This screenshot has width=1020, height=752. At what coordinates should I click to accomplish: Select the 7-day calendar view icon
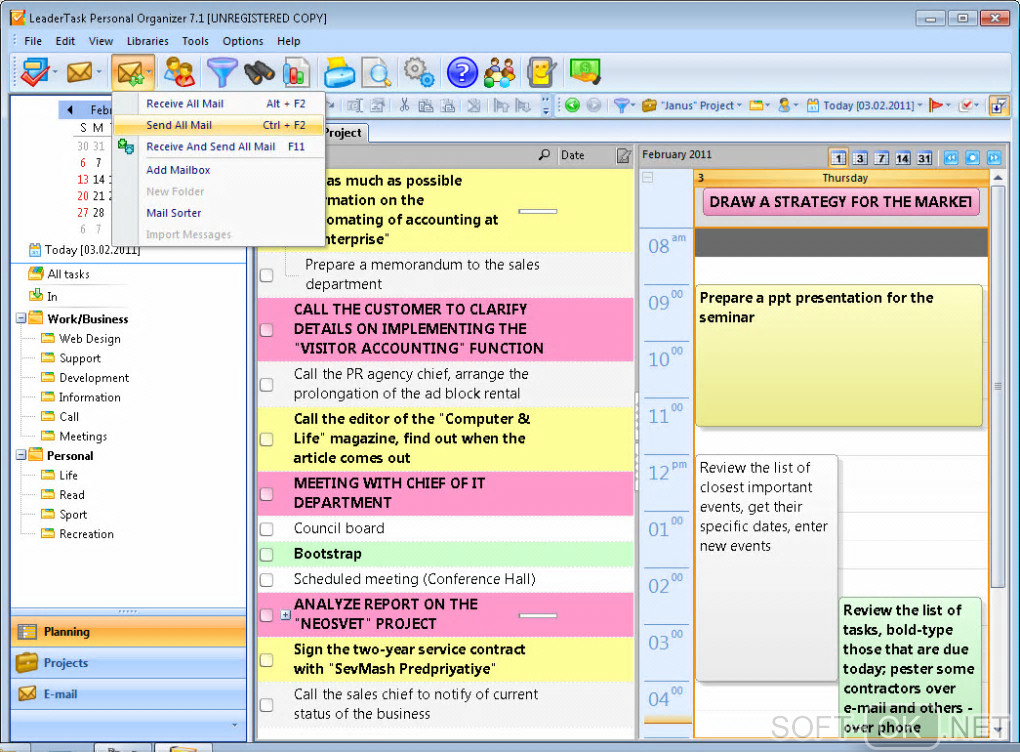[x=881, y=157]
